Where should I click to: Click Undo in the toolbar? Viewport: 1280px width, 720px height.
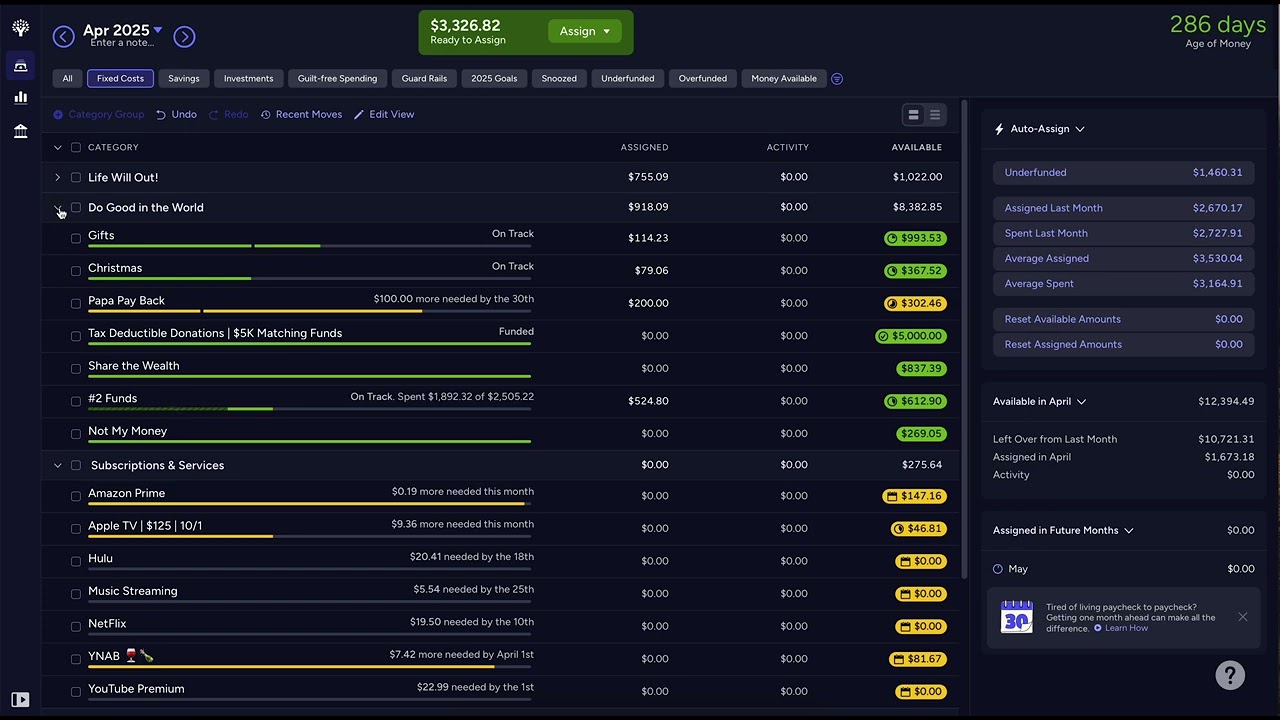coord(177,115)
